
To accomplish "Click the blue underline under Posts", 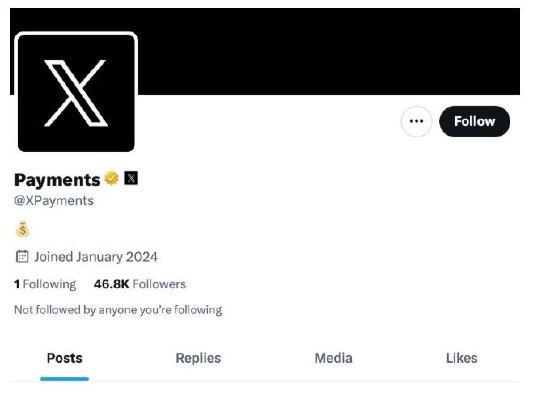I will click(65, 379).
